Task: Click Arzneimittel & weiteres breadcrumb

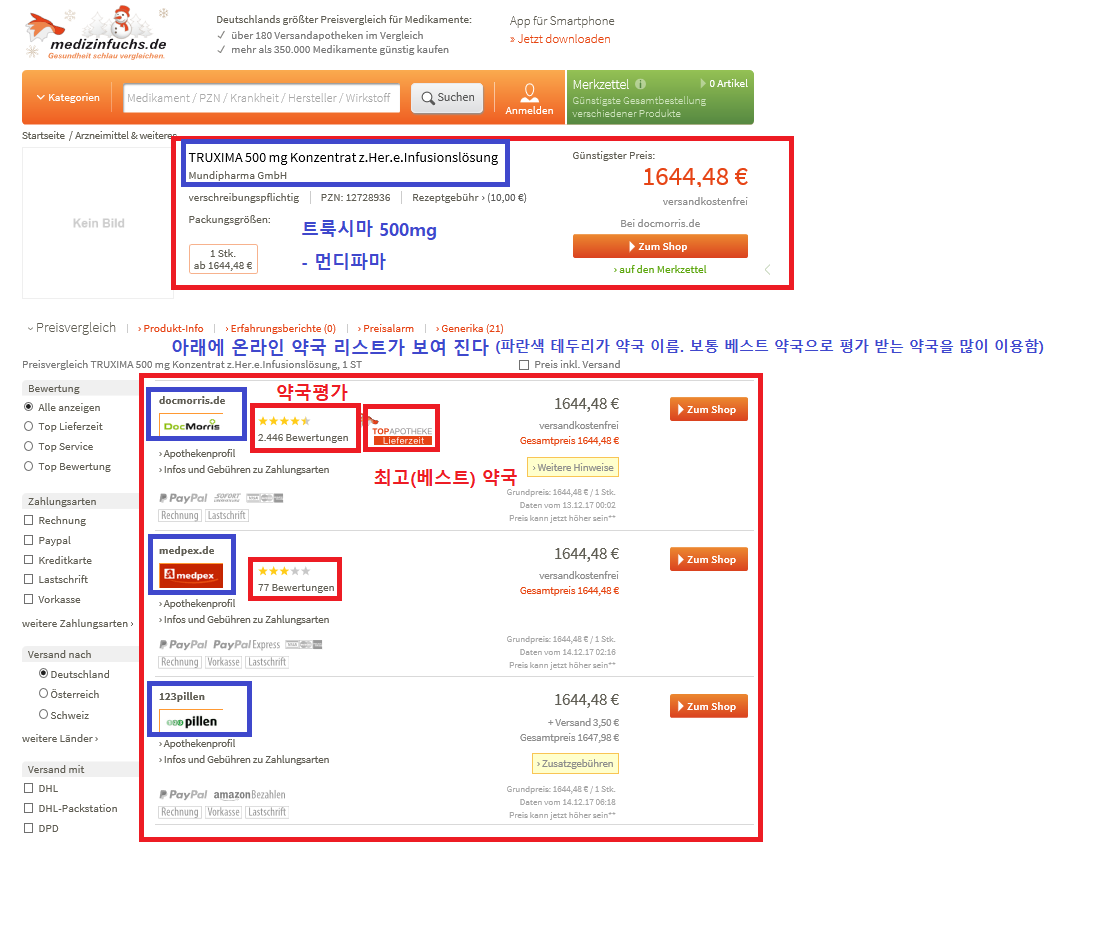Action: point(126,136)
